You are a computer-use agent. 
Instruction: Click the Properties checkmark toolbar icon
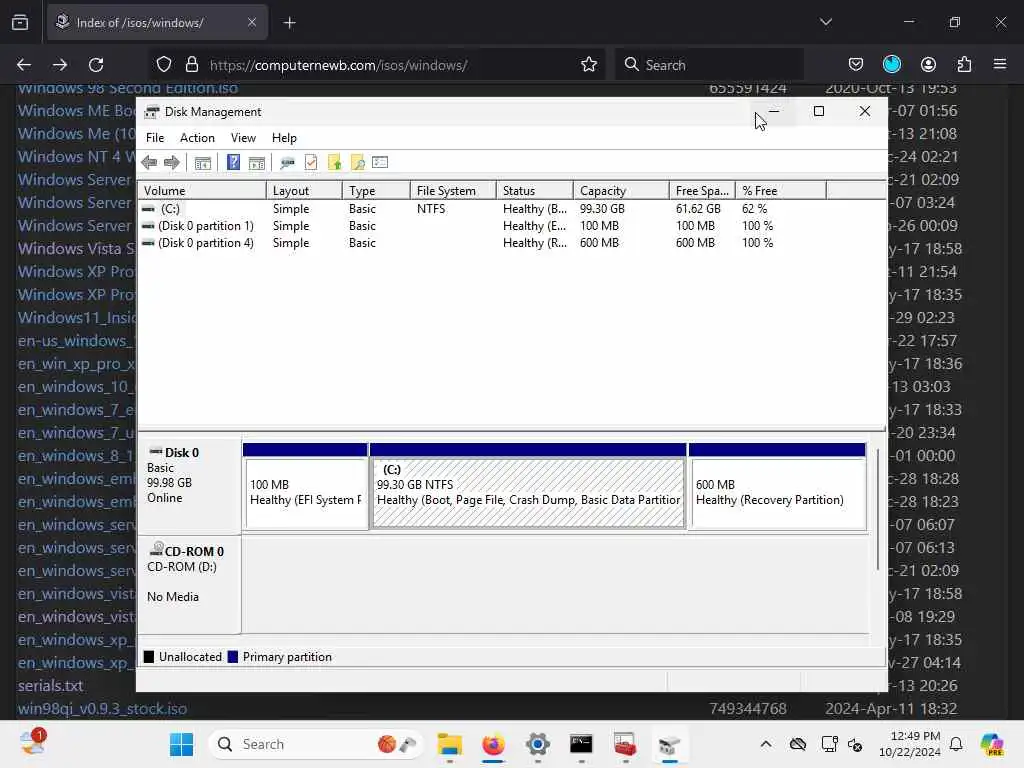pyautogui.click(x=311, y=163)
